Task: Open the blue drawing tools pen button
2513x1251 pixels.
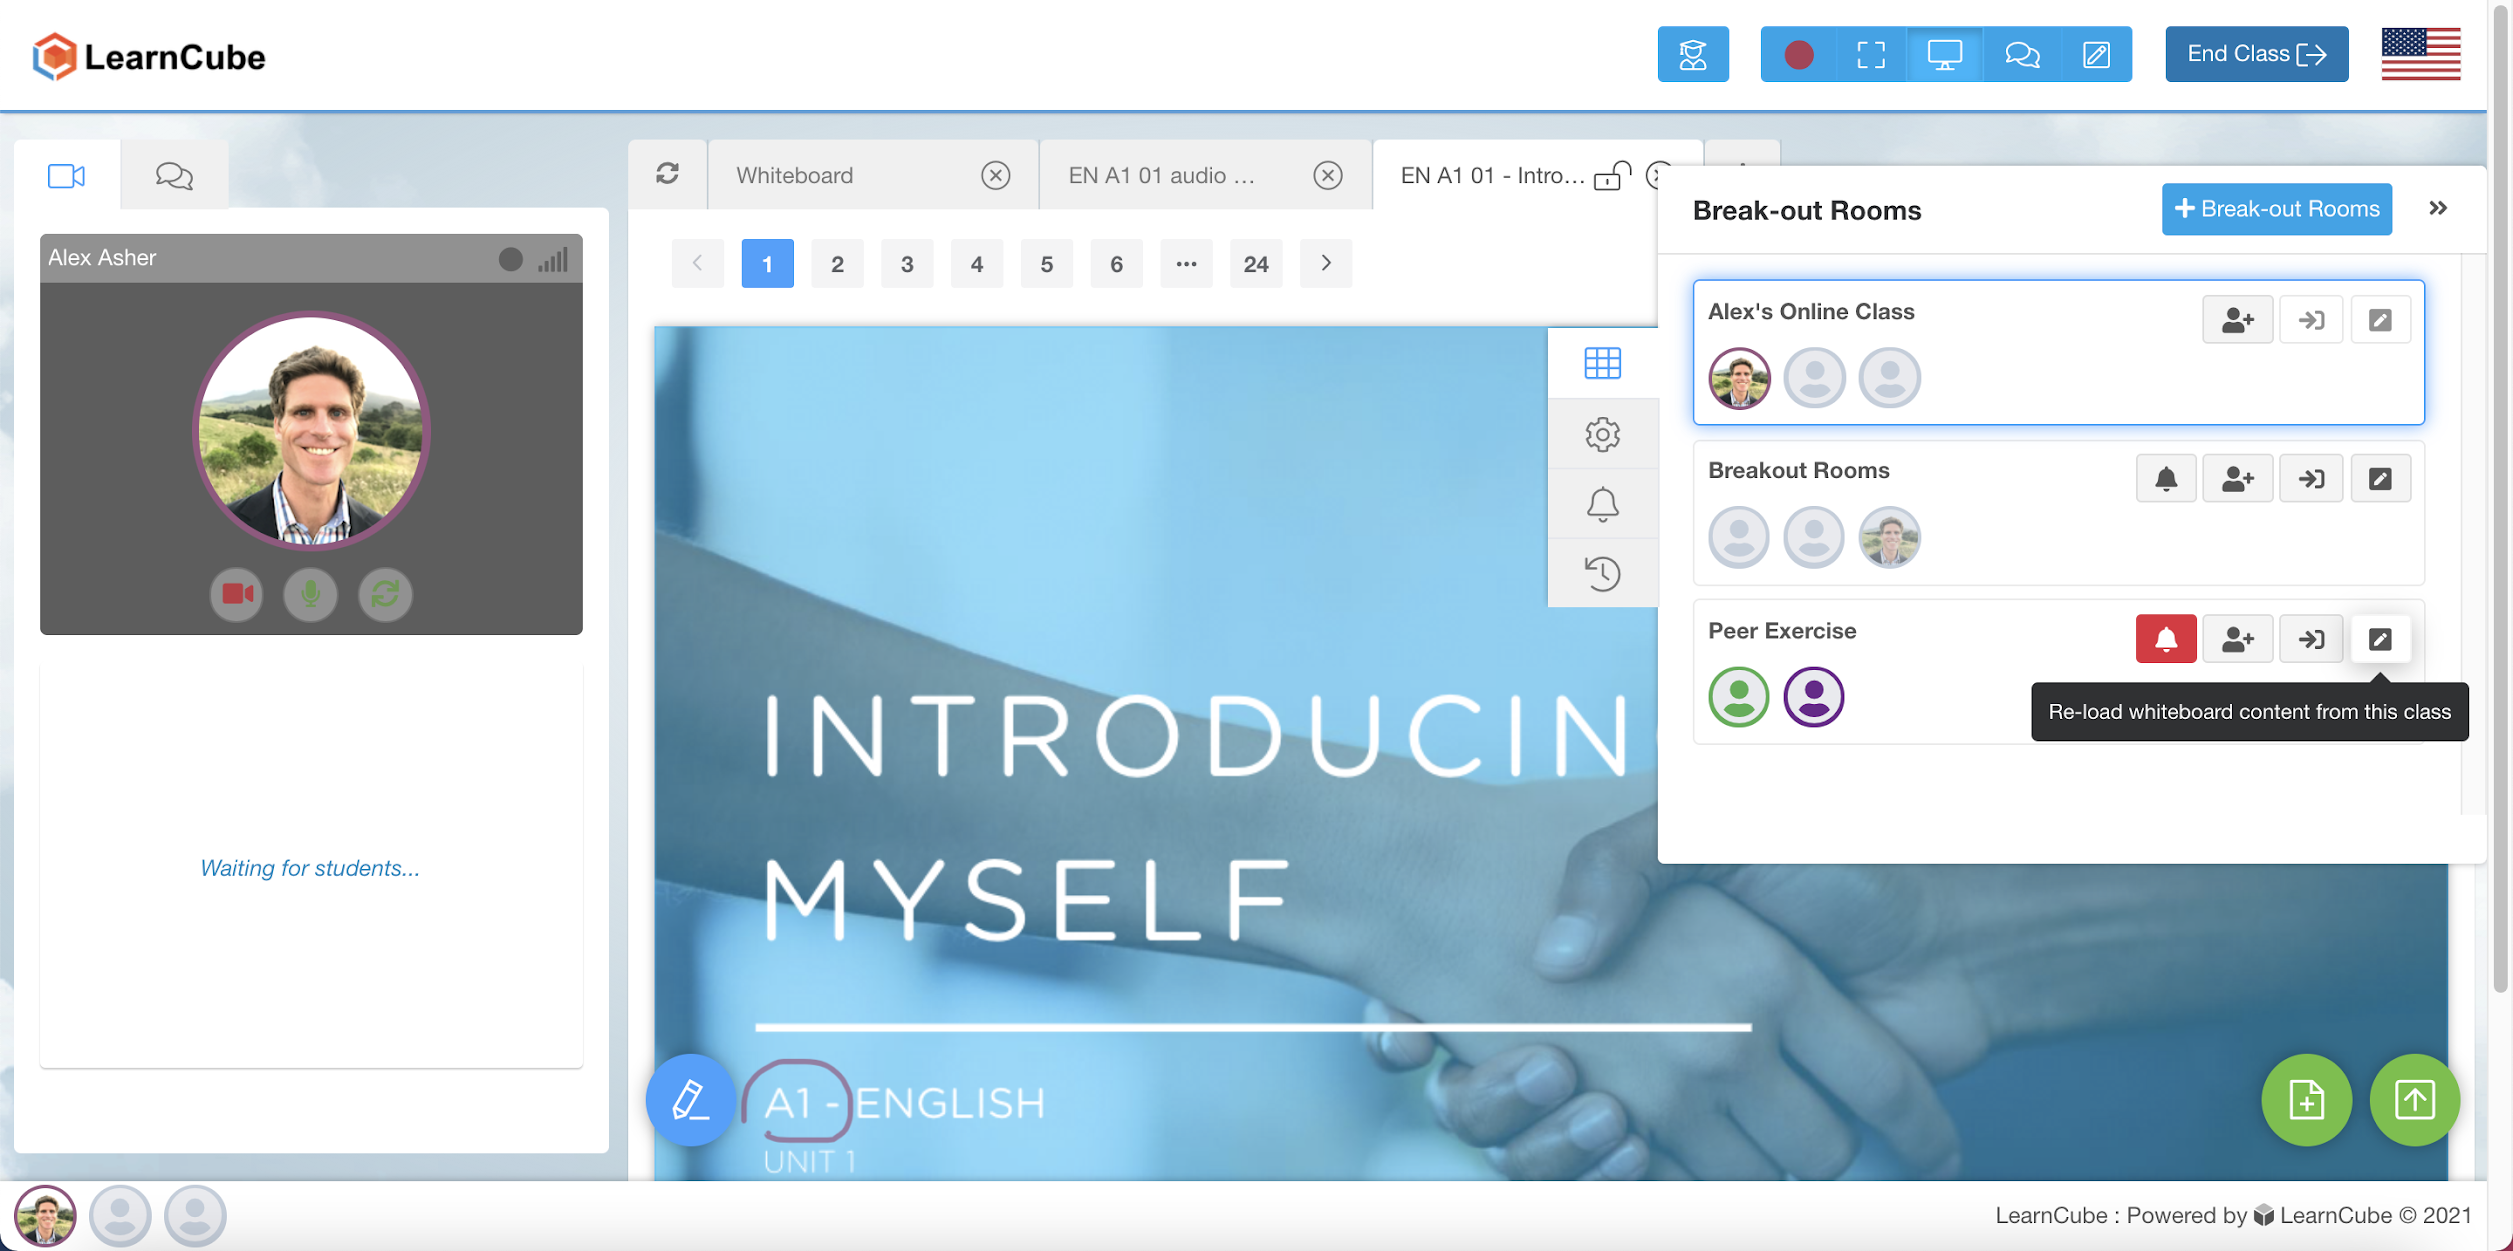Action: click(x=690, y=1100)
